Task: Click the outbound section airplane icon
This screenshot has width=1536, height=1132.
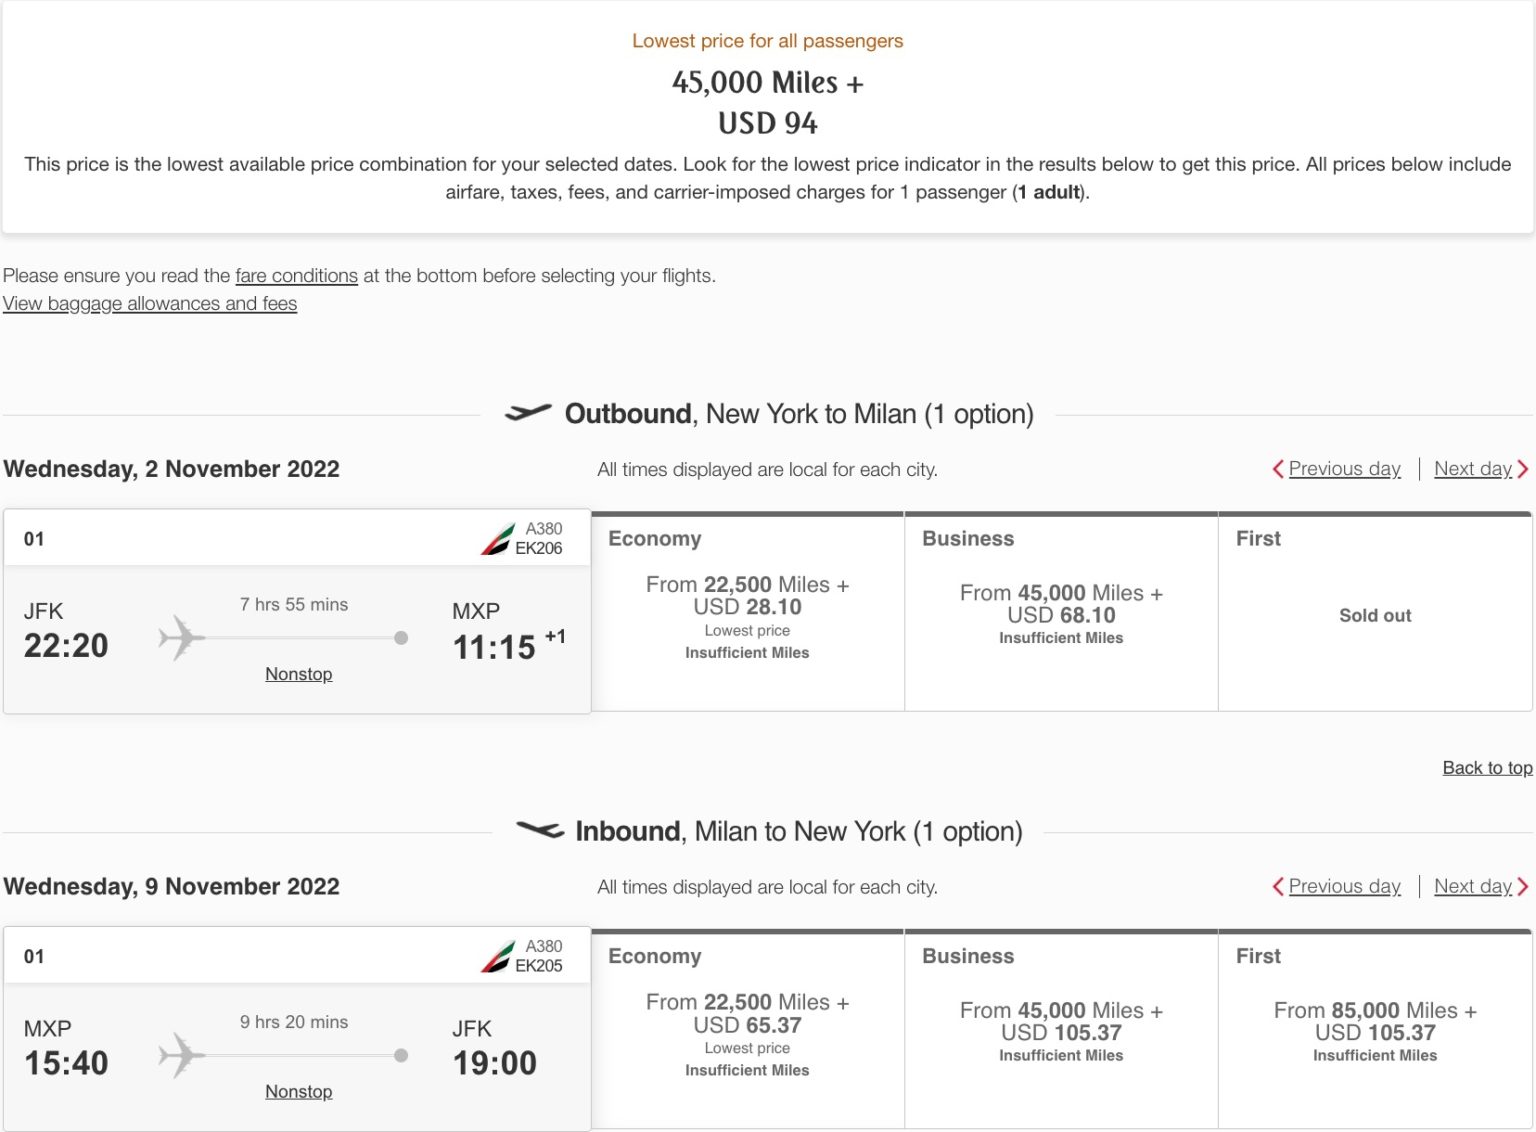Action: (x=528, y=413)
